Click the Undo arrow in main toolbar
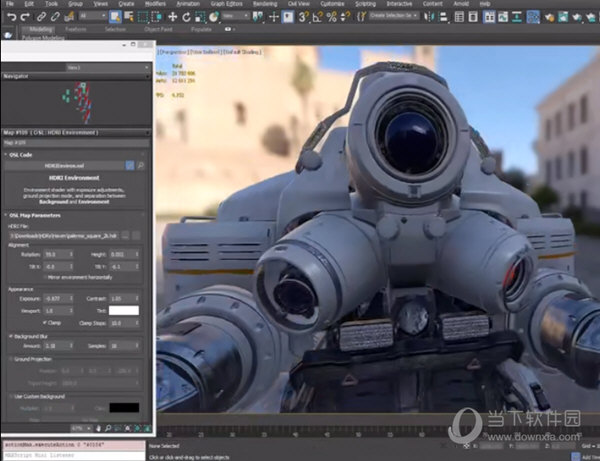Screen dimensions: 600x461 11,17
